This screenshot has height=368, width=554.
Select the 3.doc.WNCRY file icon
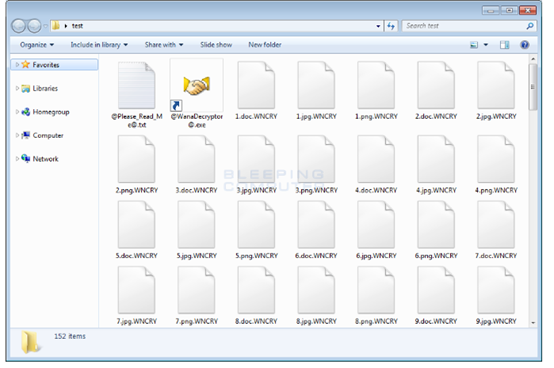(196, 159)
